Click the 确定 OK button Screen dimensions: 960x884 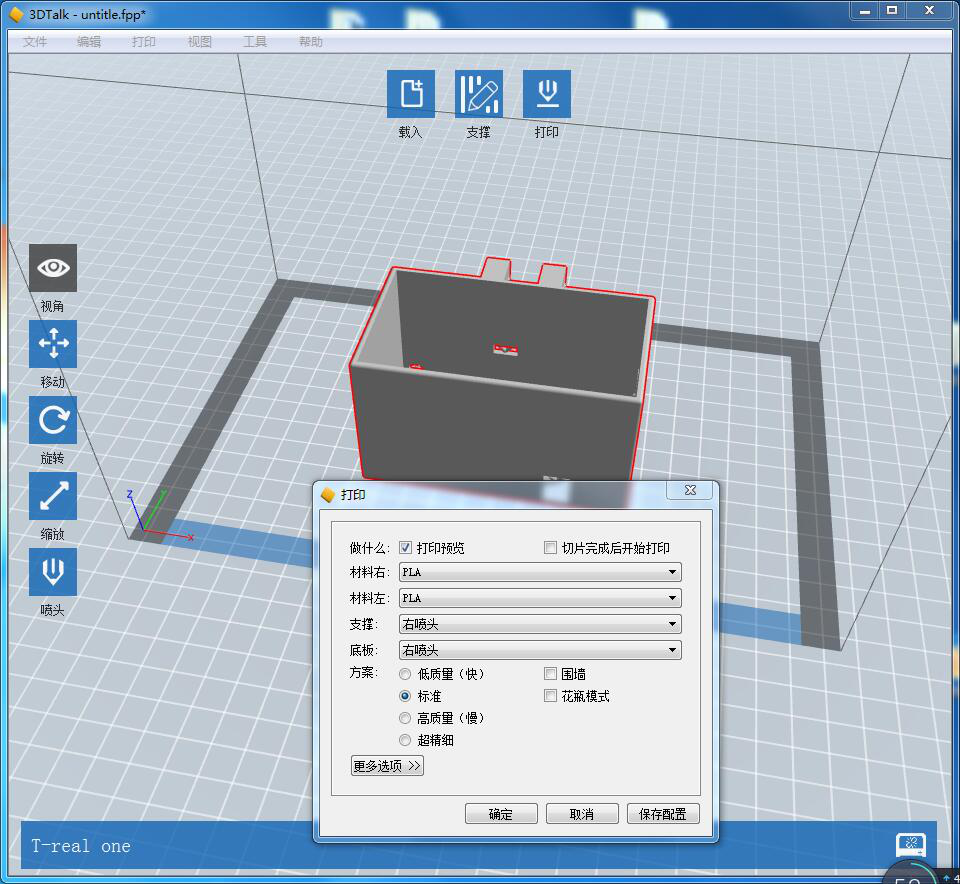point(501,814)
